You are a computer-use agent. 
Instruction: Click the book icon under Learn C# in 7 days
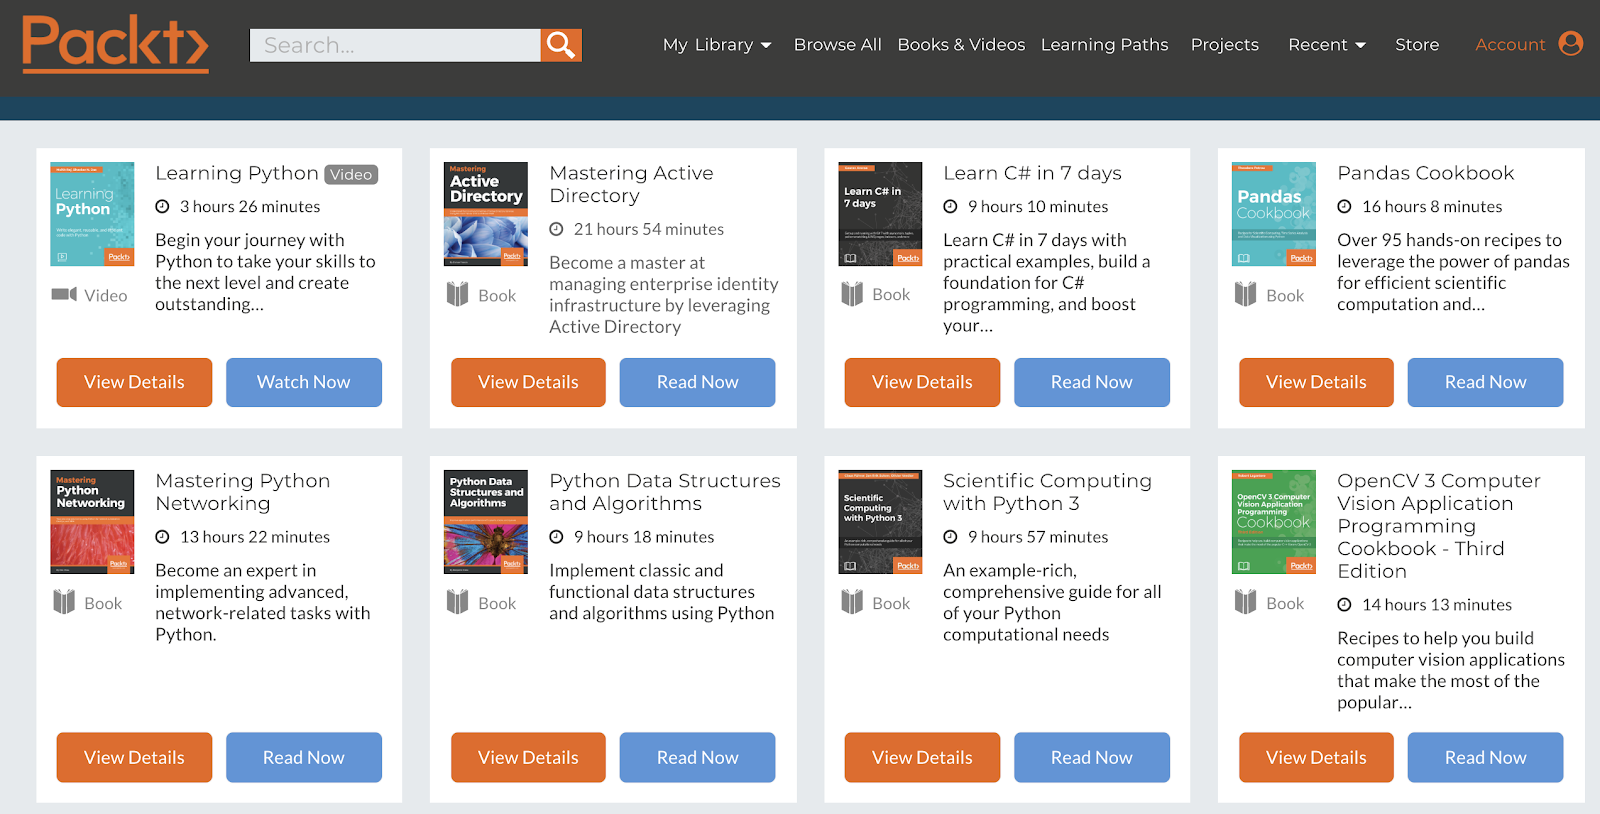[x=852, y=294]
